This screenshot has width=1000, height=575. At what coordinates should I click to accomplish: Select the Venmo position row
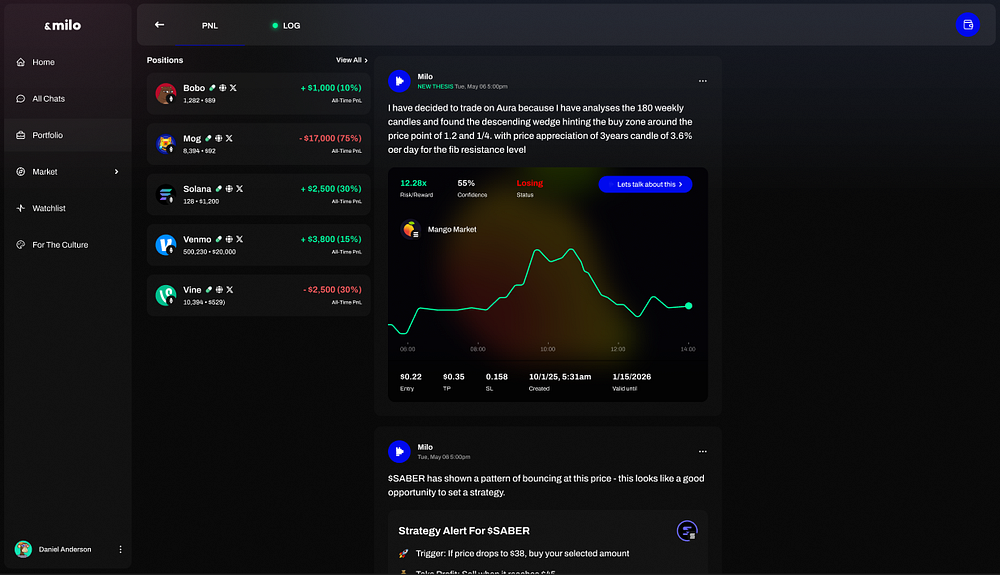point(258,245)
